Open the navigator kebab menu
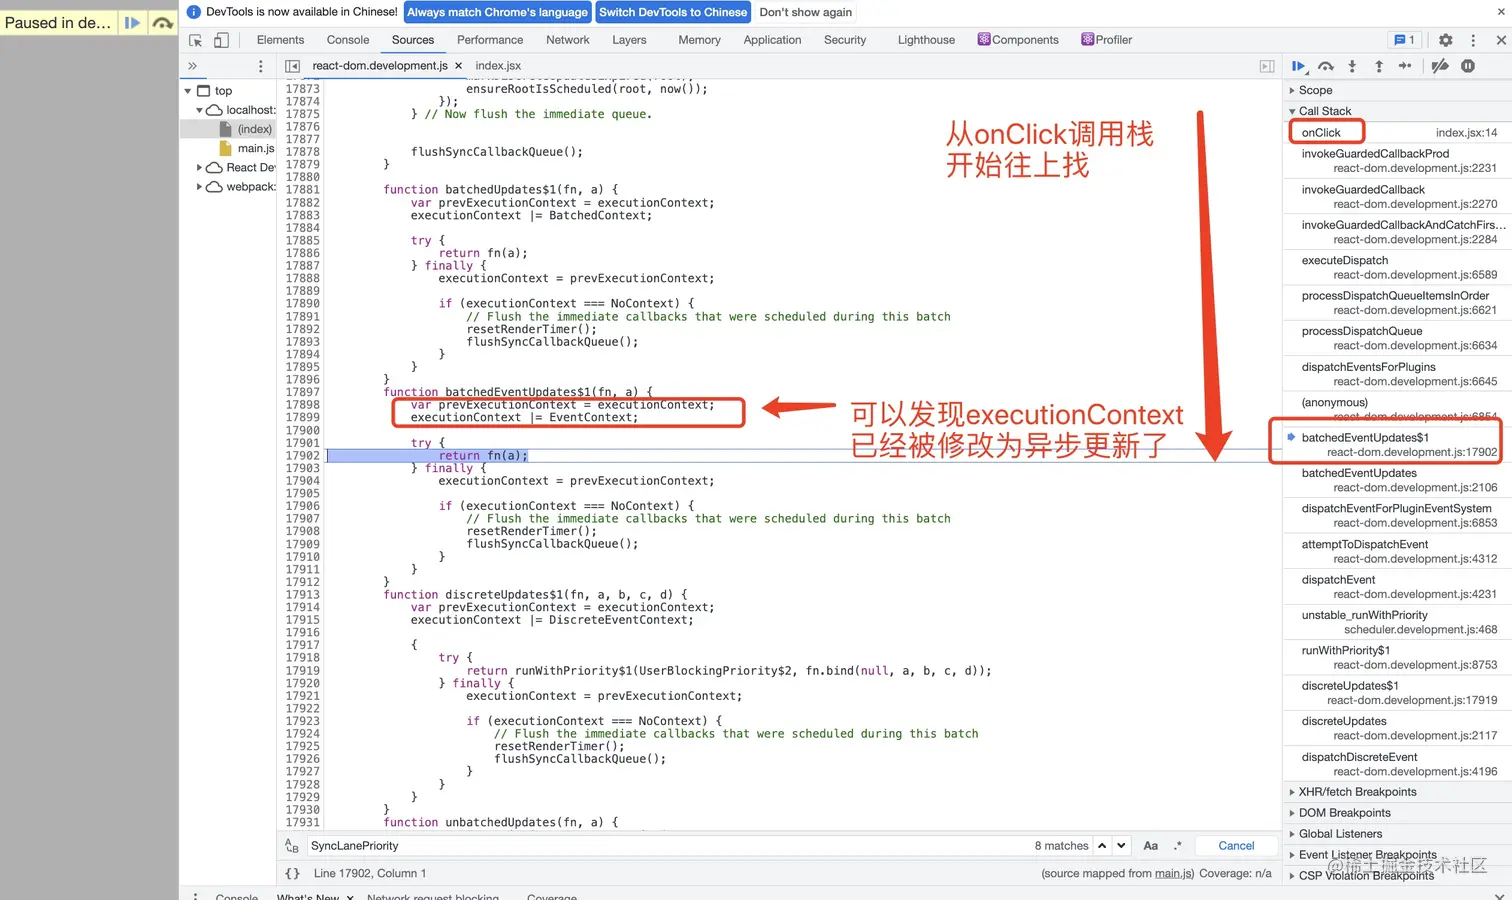Screen dimensions: 1512x900 pos(261,66)
